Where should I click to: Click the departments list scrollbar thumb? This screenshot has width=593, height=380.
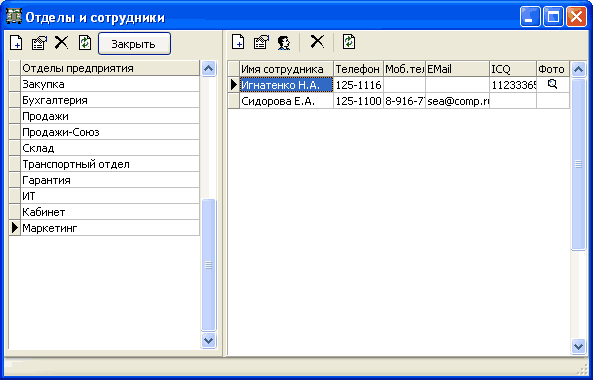click(x=208, y=265)
